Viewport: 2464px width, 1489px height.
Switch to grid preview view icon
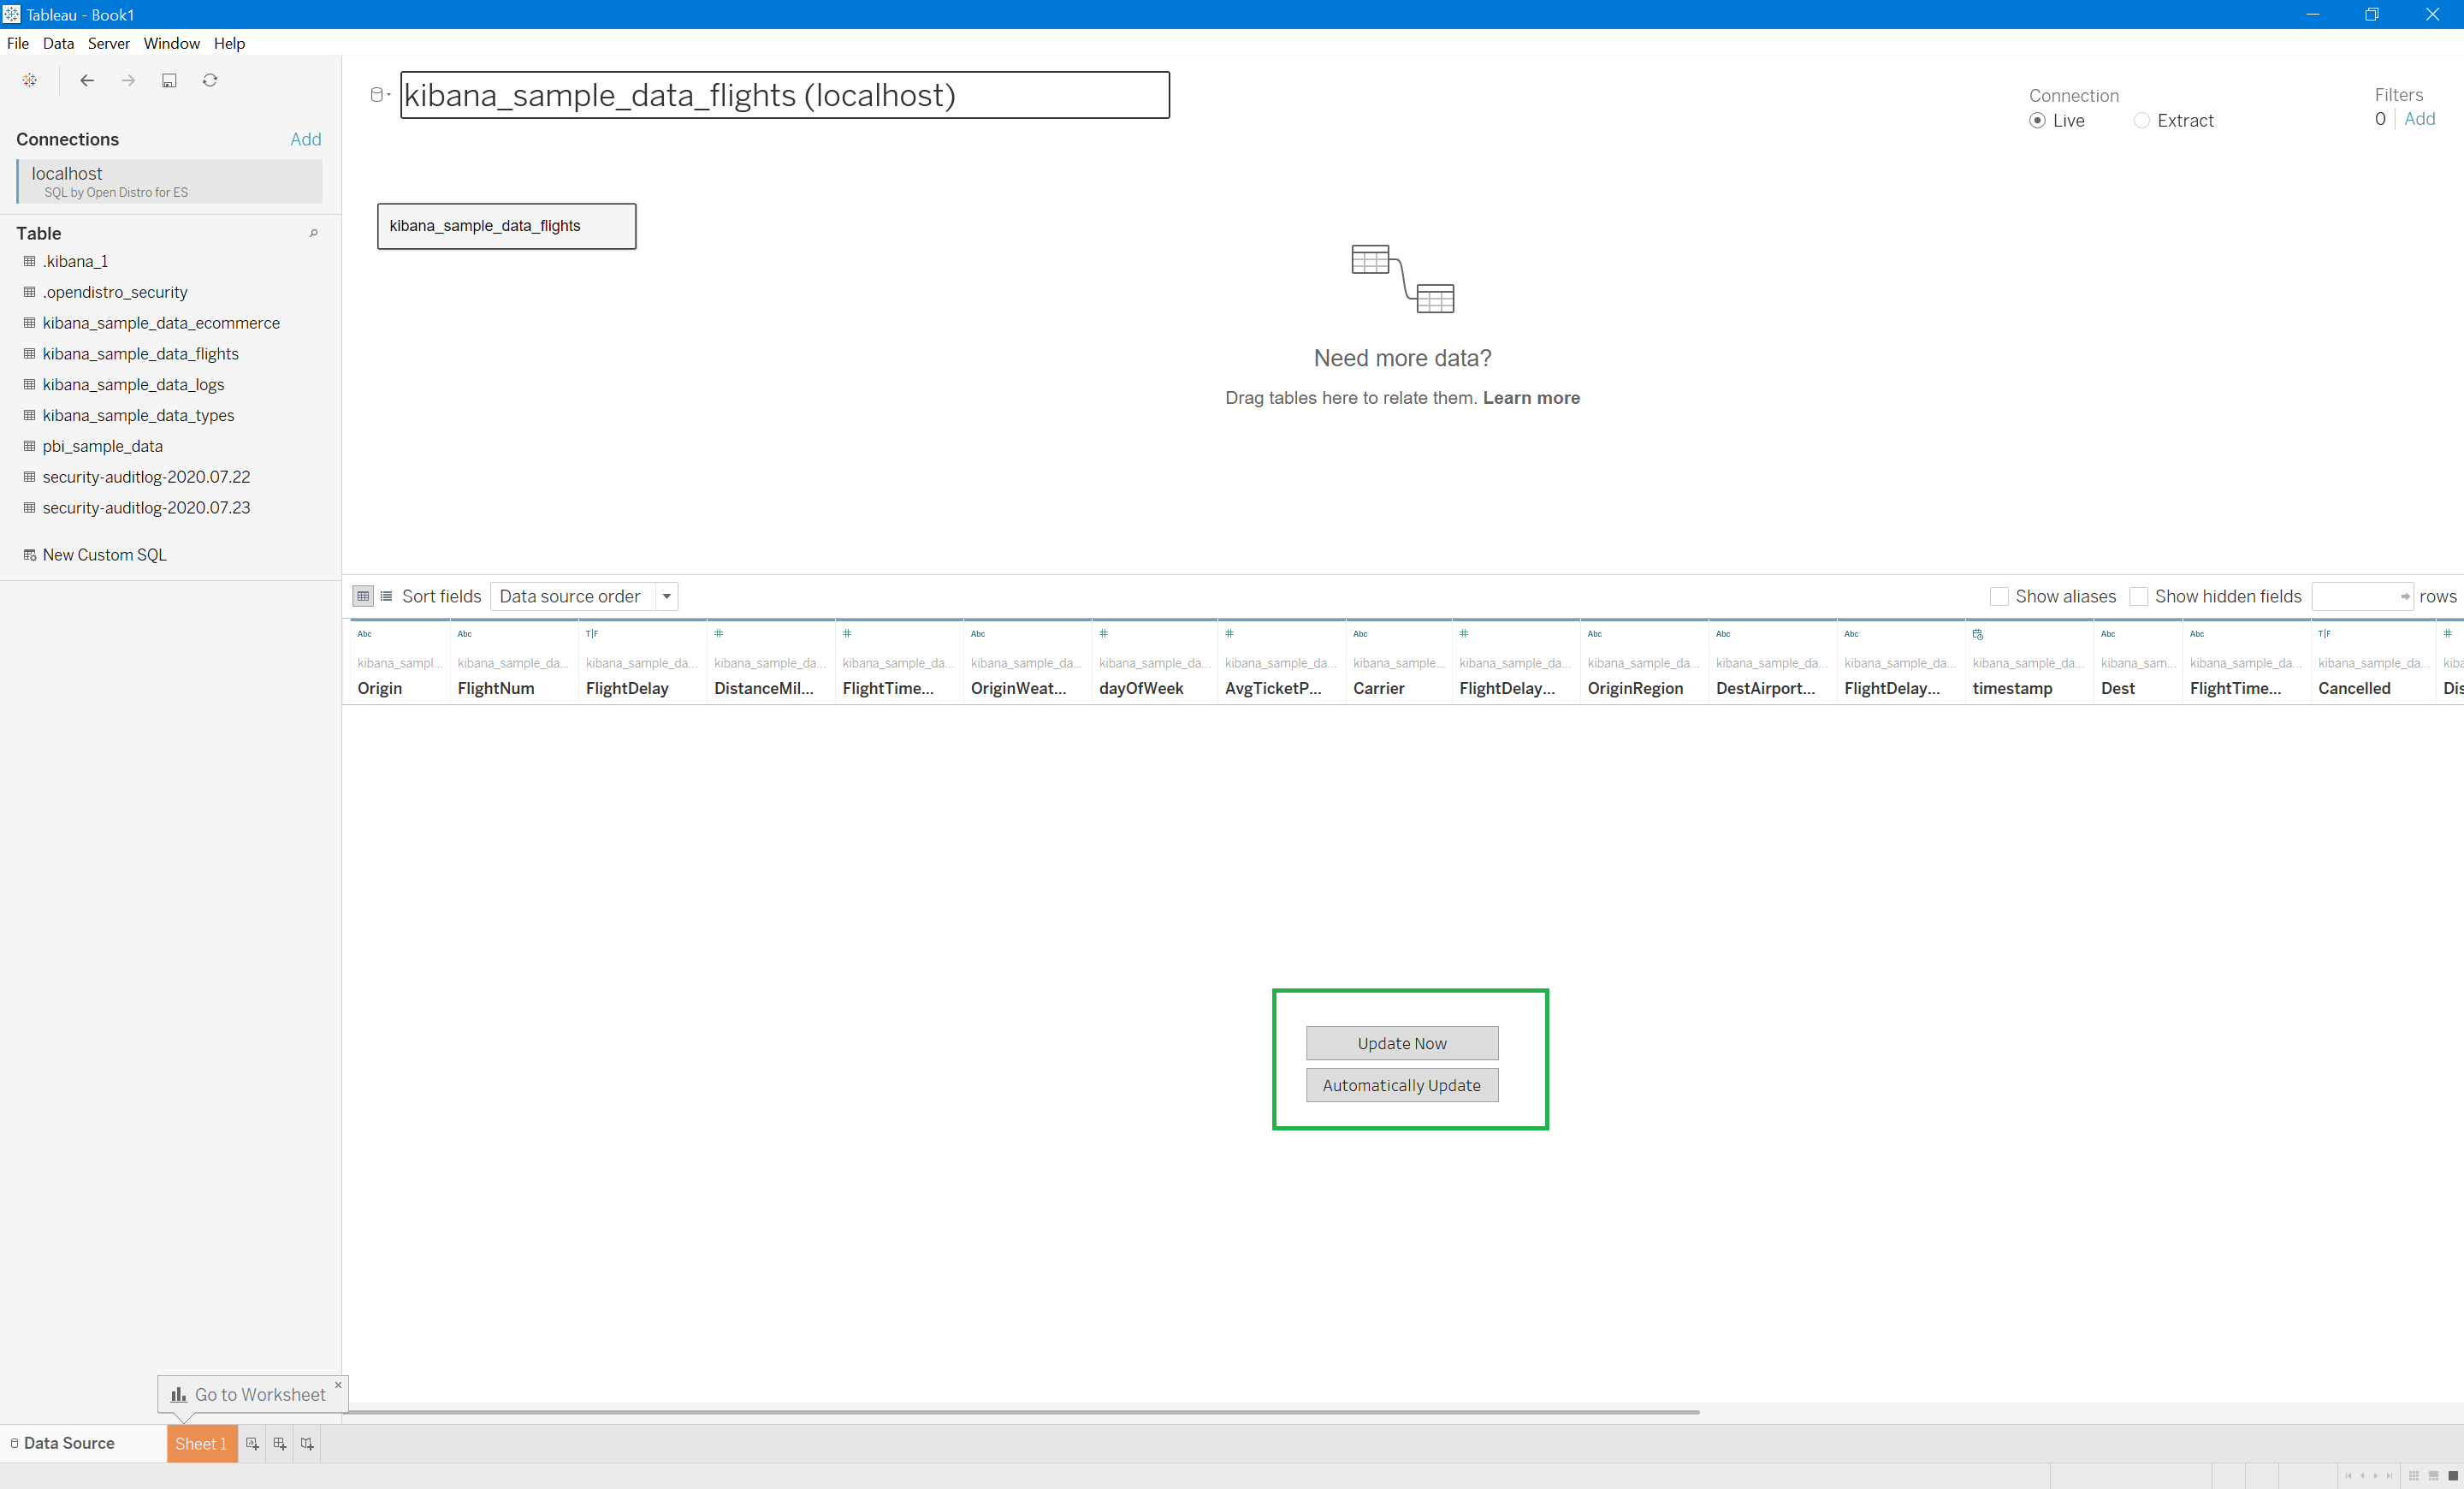(363, 596)
